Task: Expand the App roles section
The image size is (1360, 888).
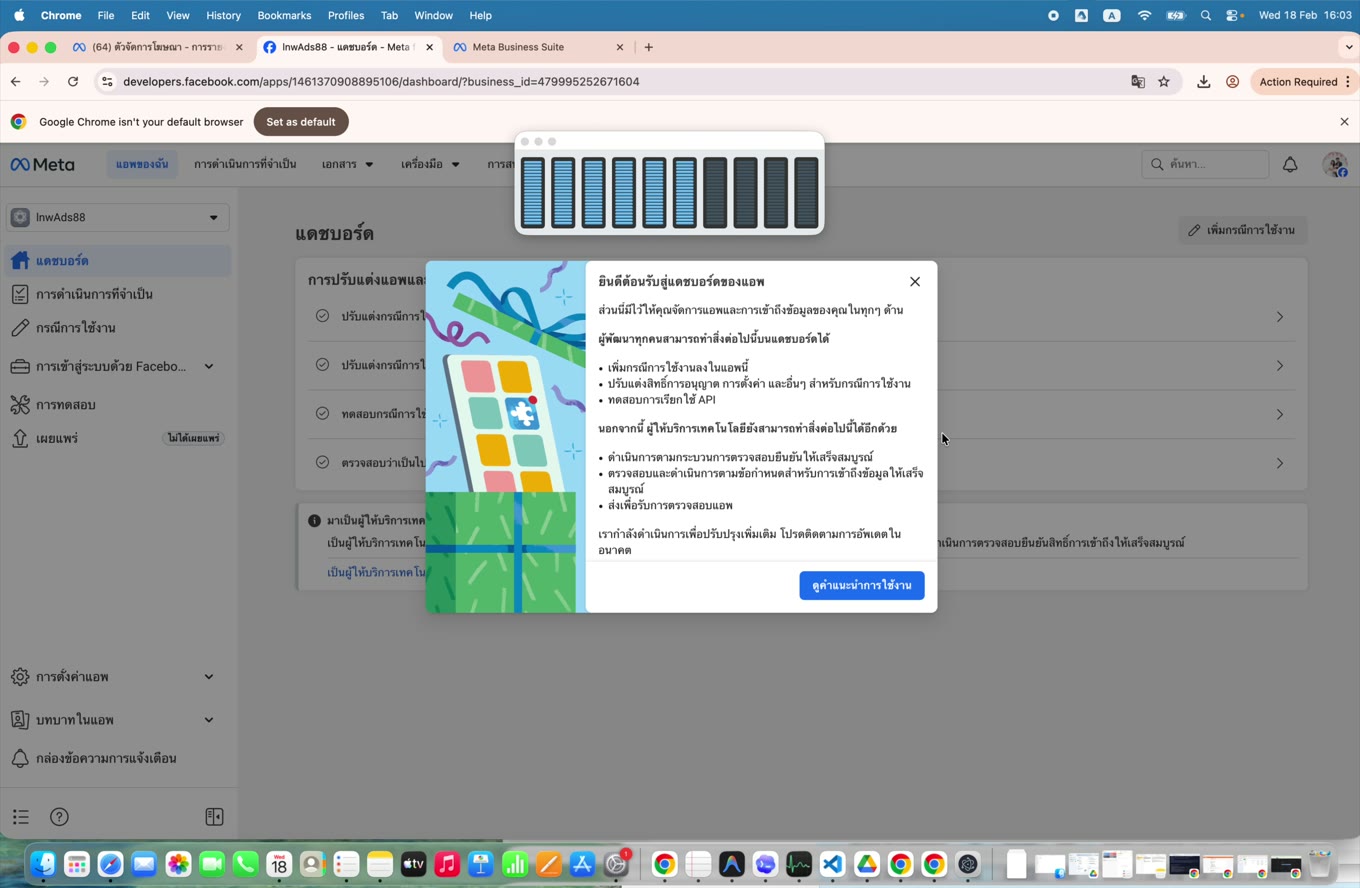Action: pyautogui.click(x=118, y=720)
